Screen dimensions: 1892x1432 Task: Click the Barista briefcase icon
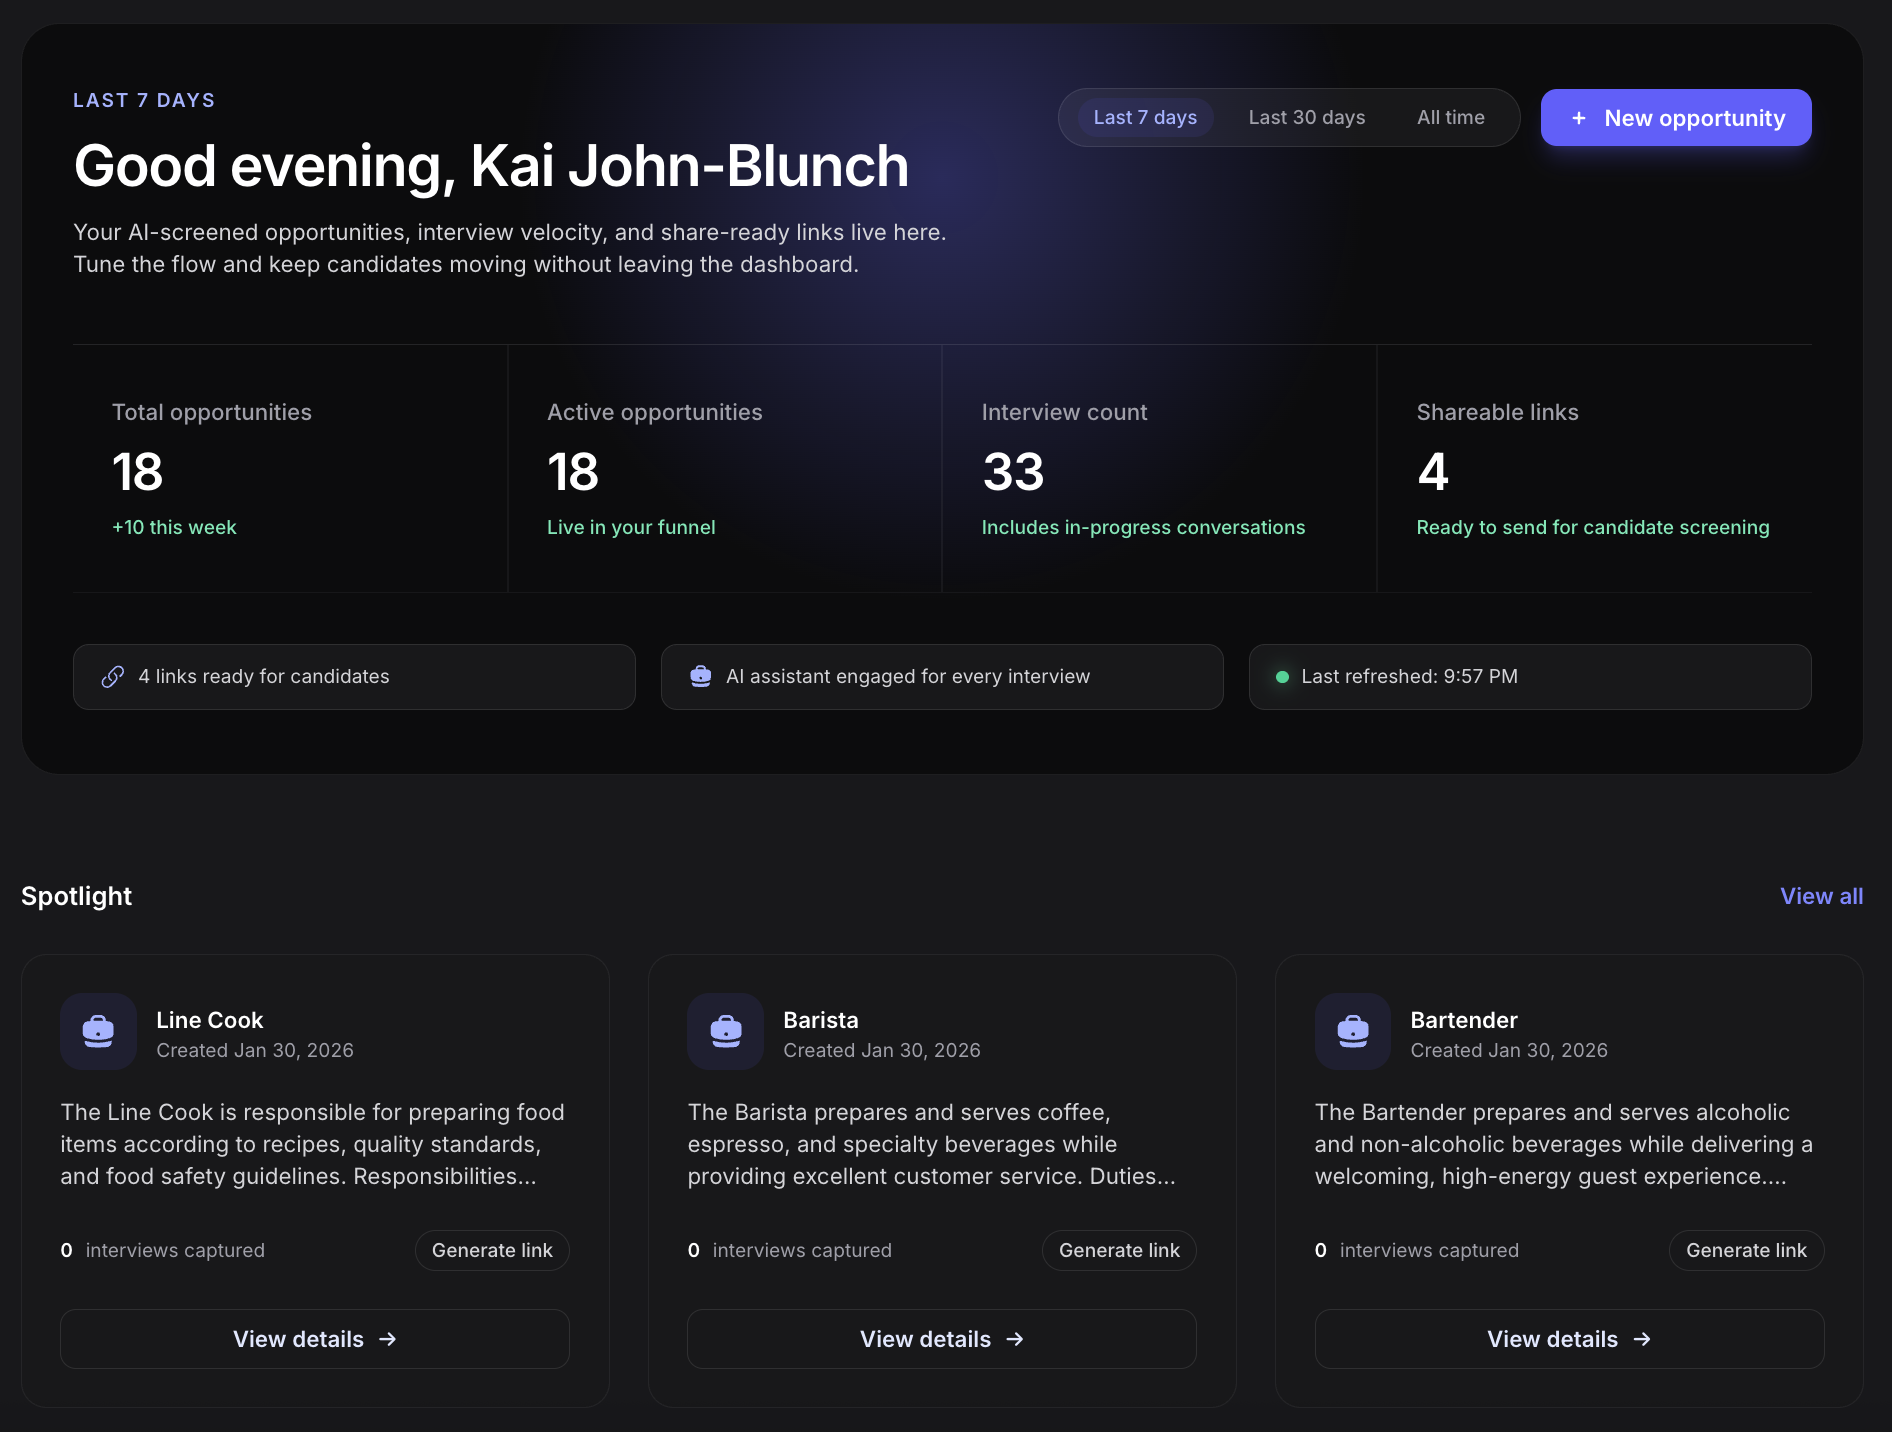point(725,1031)
